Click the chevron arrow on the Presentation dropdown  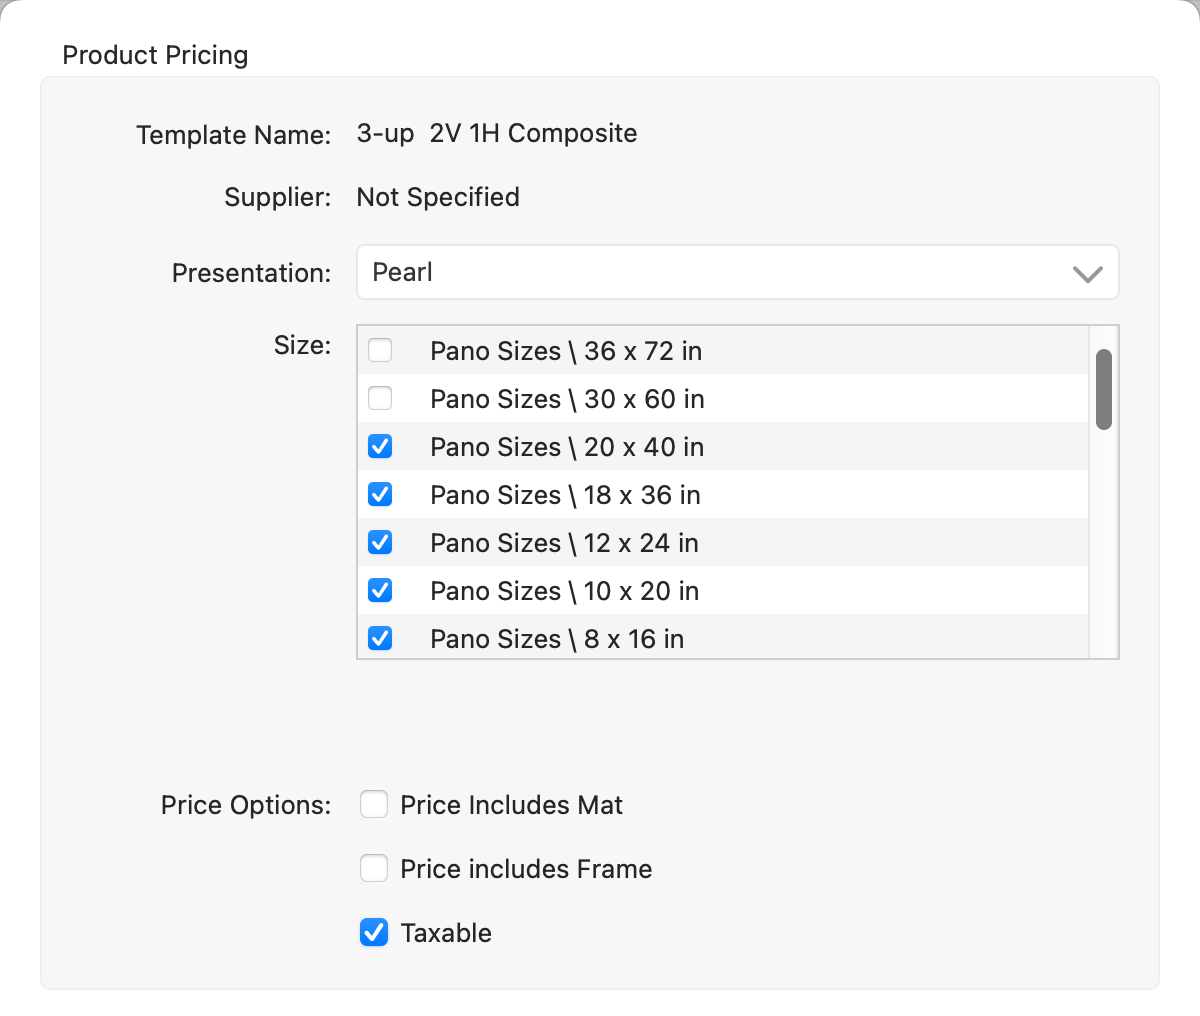point(1087,273)
